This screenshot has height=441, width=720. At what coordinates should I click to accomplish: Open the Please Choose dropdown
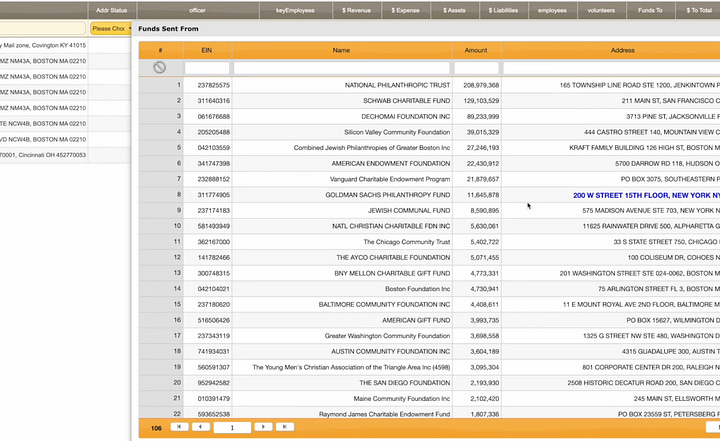[111, 28]
